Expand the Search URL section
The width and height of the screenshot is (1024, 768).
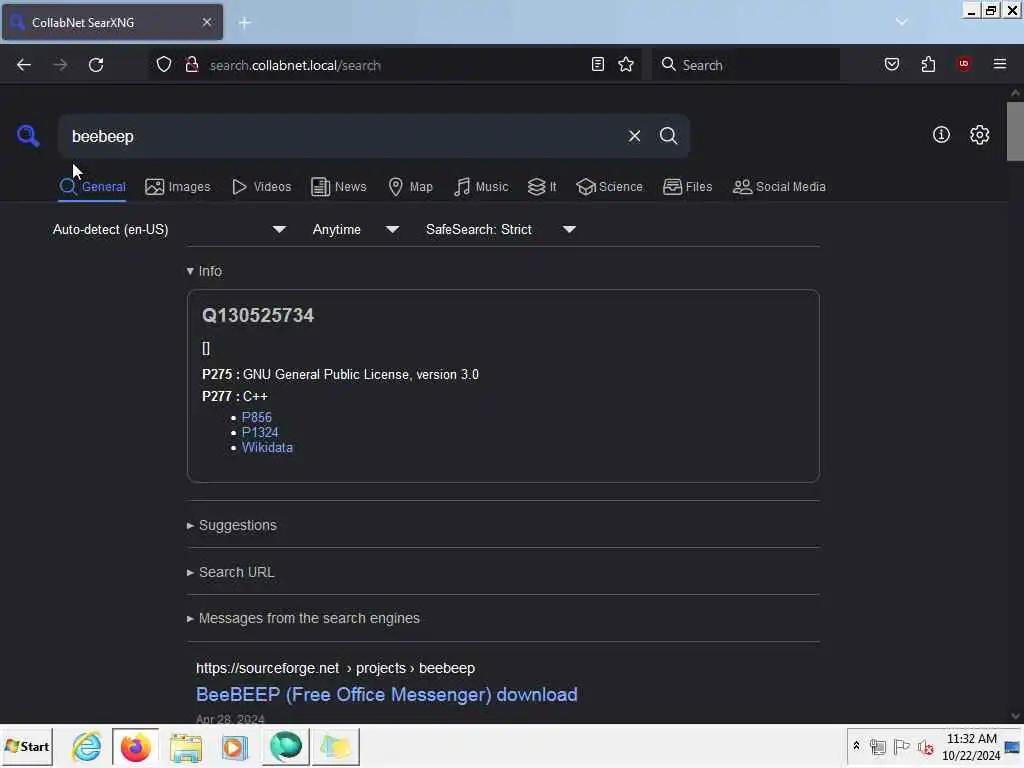(x=231, y=572)
